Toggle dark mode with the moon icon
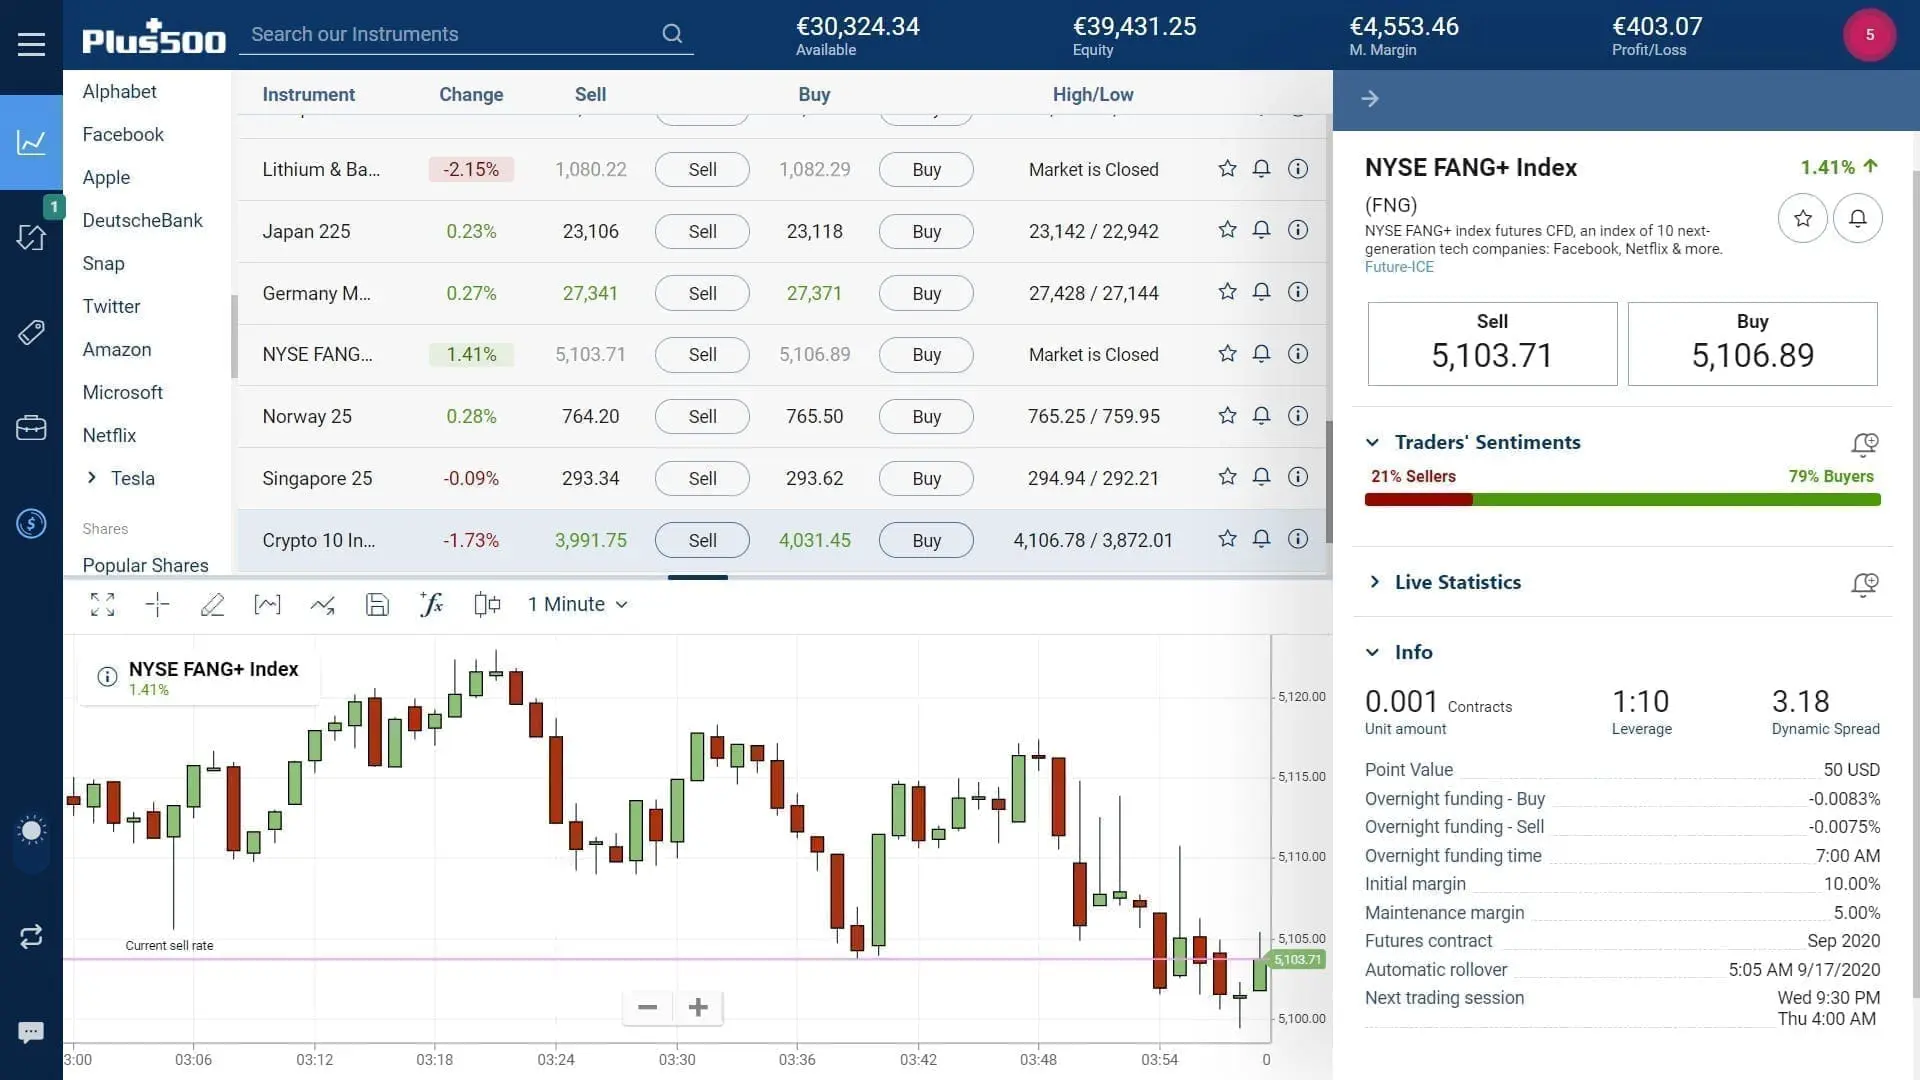The height and width of the screenshot is (1080, 1920). click(x=31, y=830)
